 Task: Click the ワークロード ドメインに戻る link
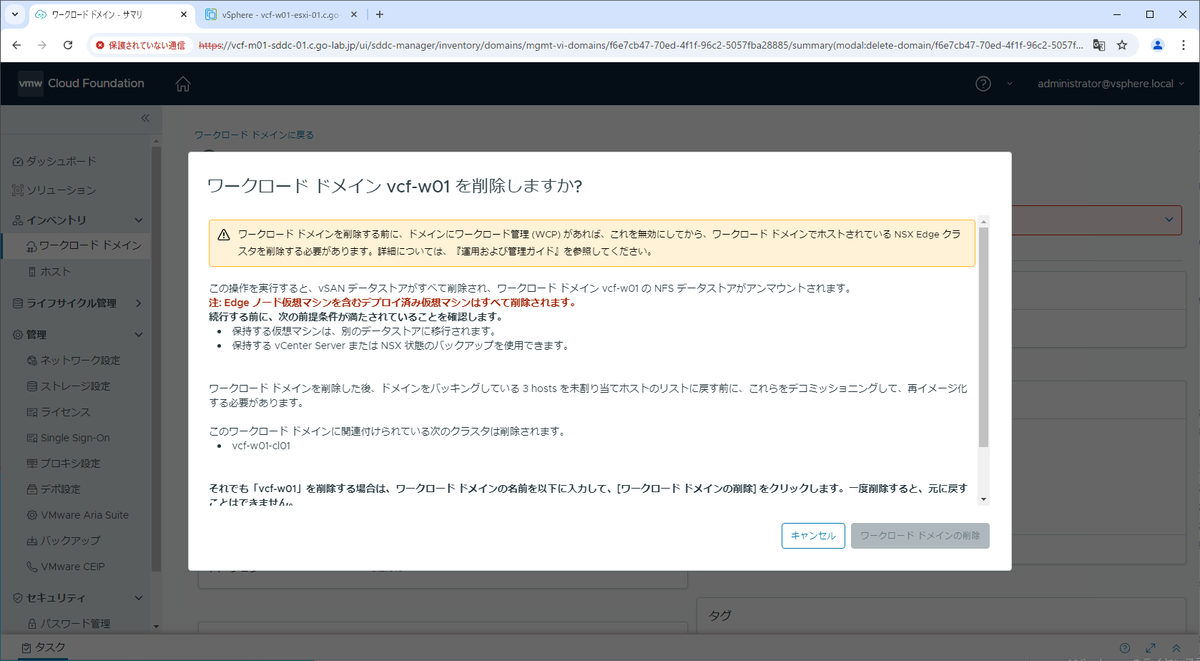point(253,134)
